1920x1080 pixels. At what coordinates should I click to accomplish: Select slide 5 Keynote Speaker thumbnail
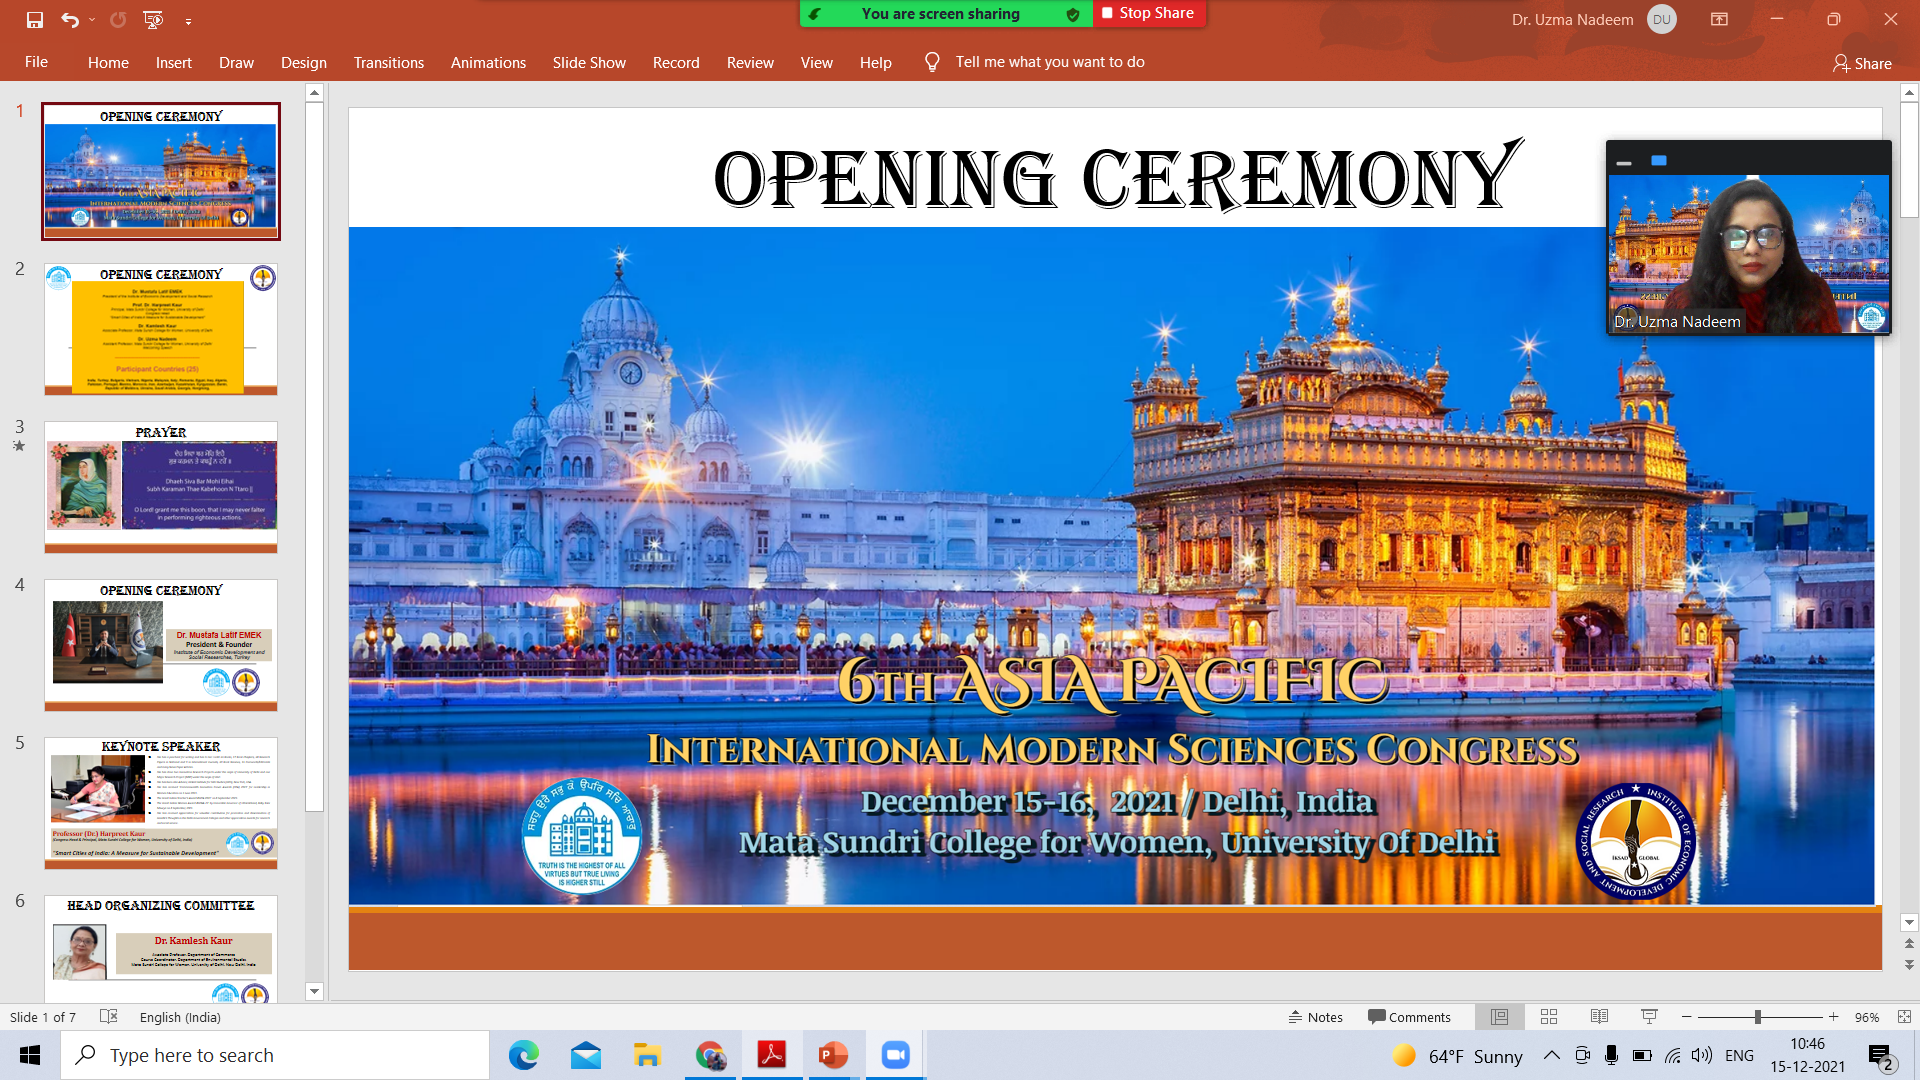coord(161,803)
